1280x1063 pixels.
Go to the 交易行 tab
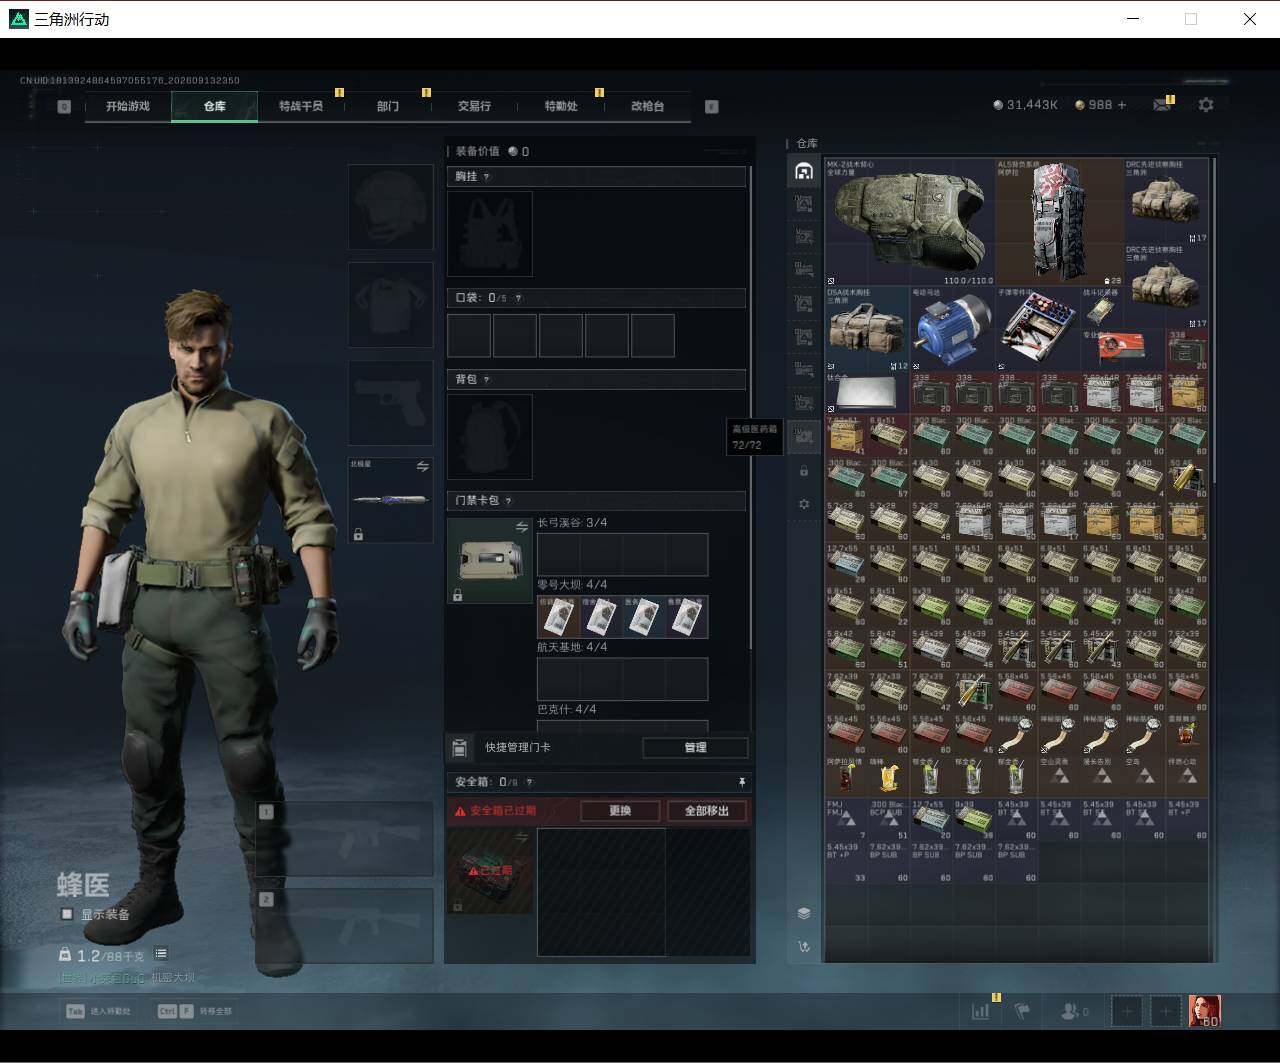point(474,106)
